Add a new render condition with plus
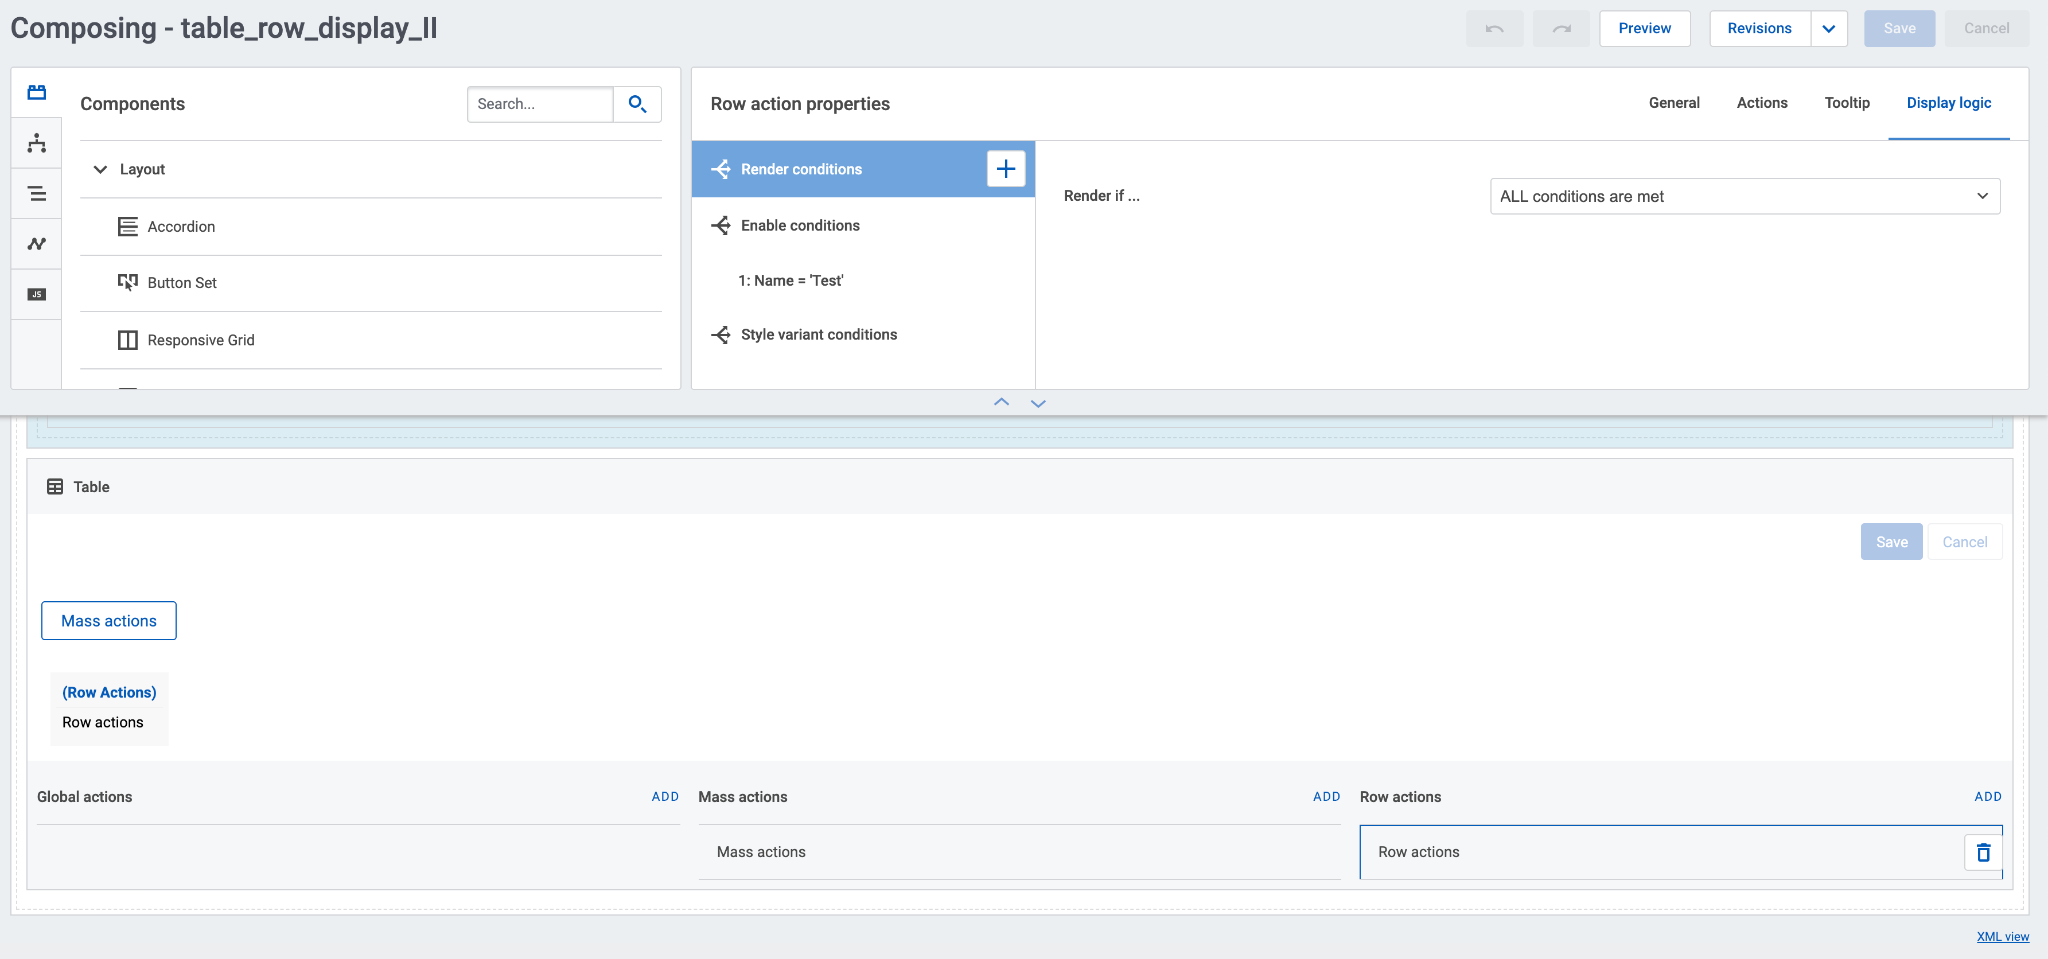The width and height of the screenshot is (2048, 959). click(1006, 169)
